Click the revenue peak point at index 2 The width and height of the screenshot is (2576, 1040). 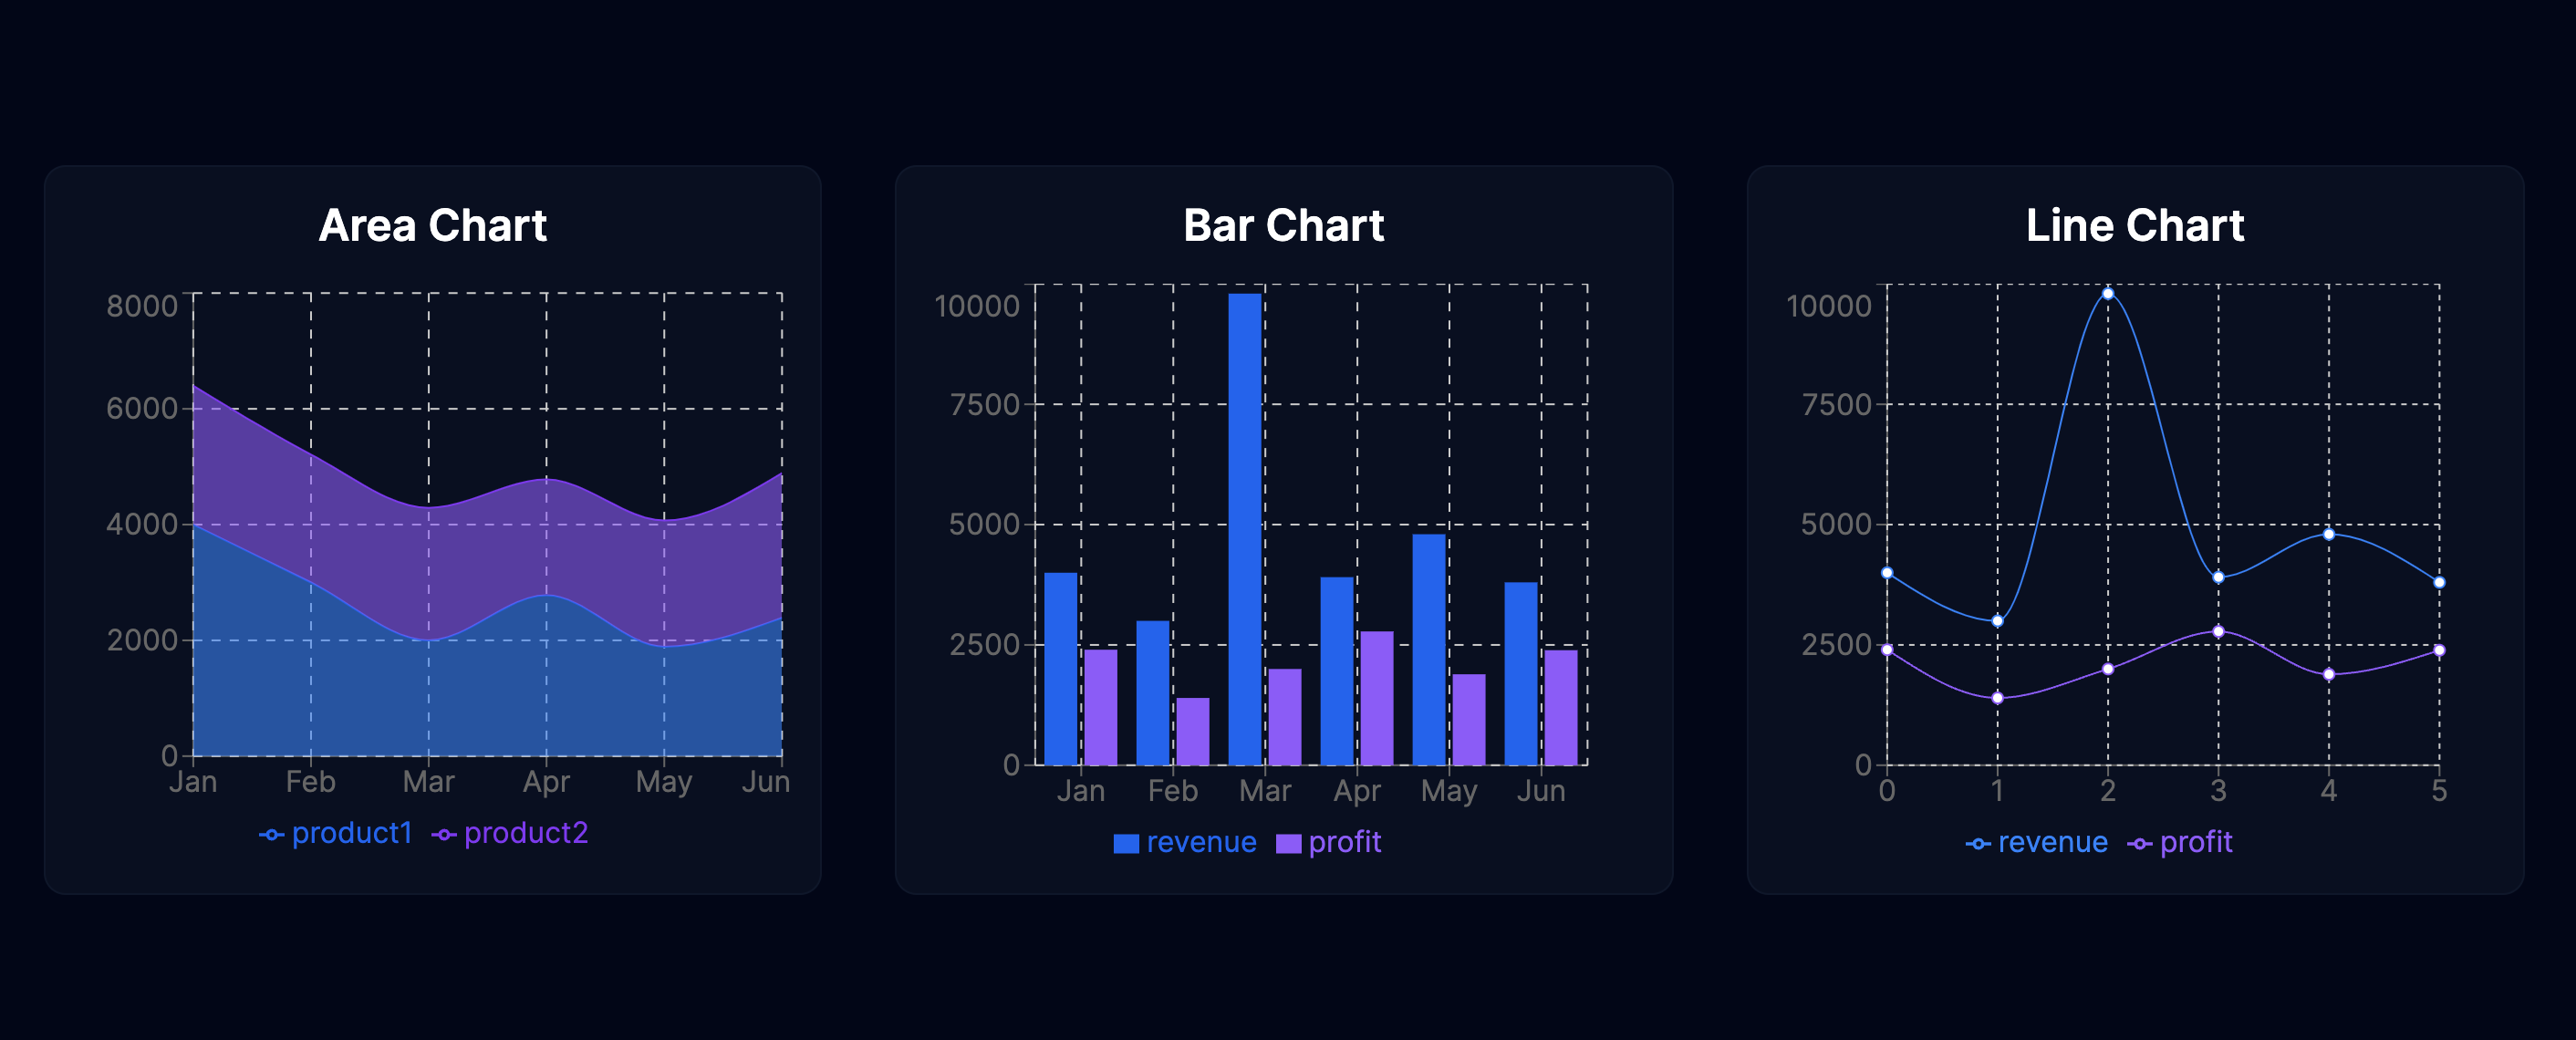pyautogui.click(x=2107, y=293)
